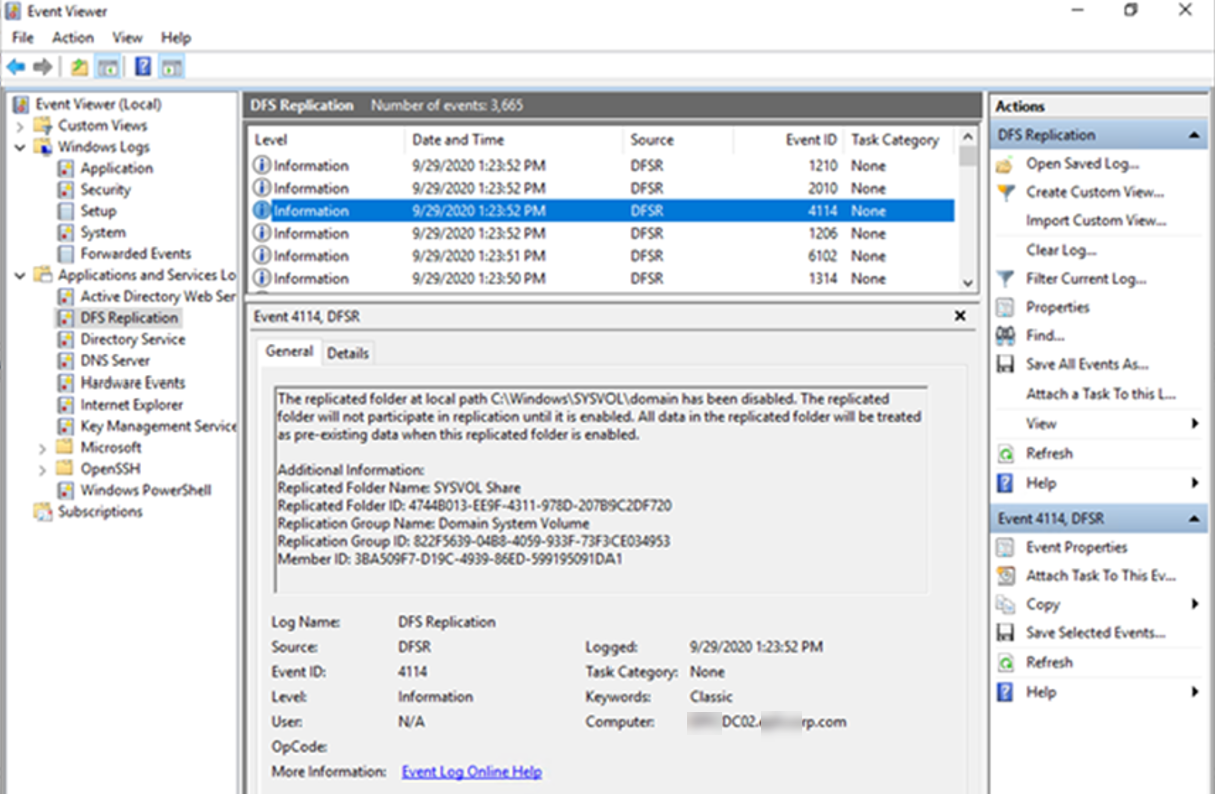The width and height of the screenshot is (1215, 794).
Task: Open the Event Log Online Help link
Action: (x=471, y=772)
